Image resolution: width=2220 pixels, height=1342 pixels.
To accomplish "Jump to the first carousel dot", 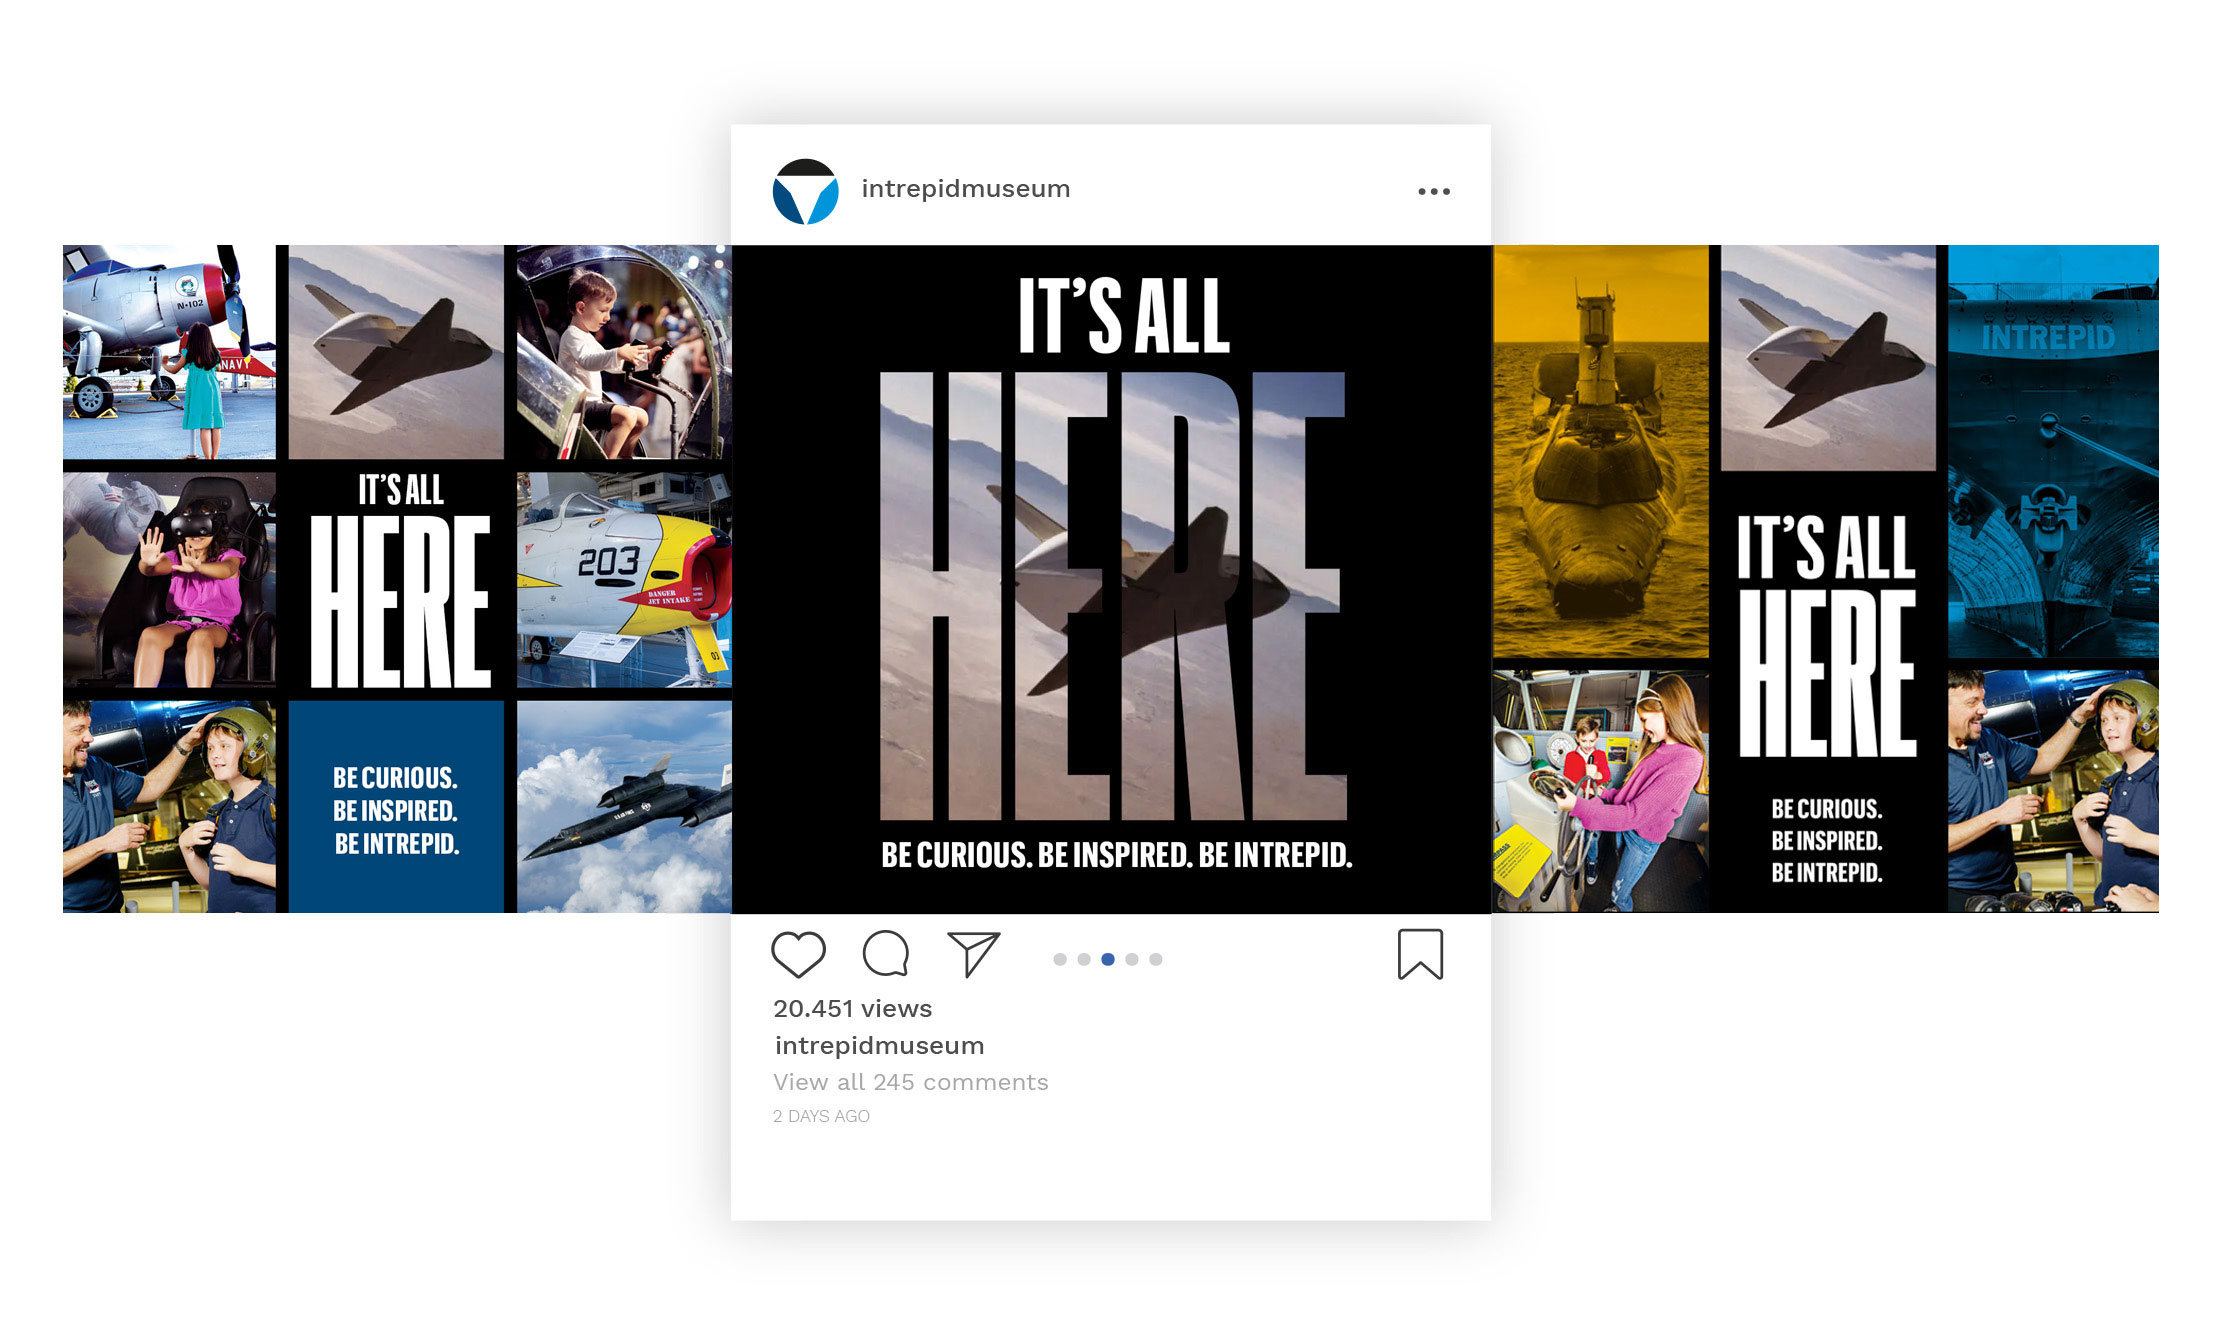I will click(x=1060, y=959).
